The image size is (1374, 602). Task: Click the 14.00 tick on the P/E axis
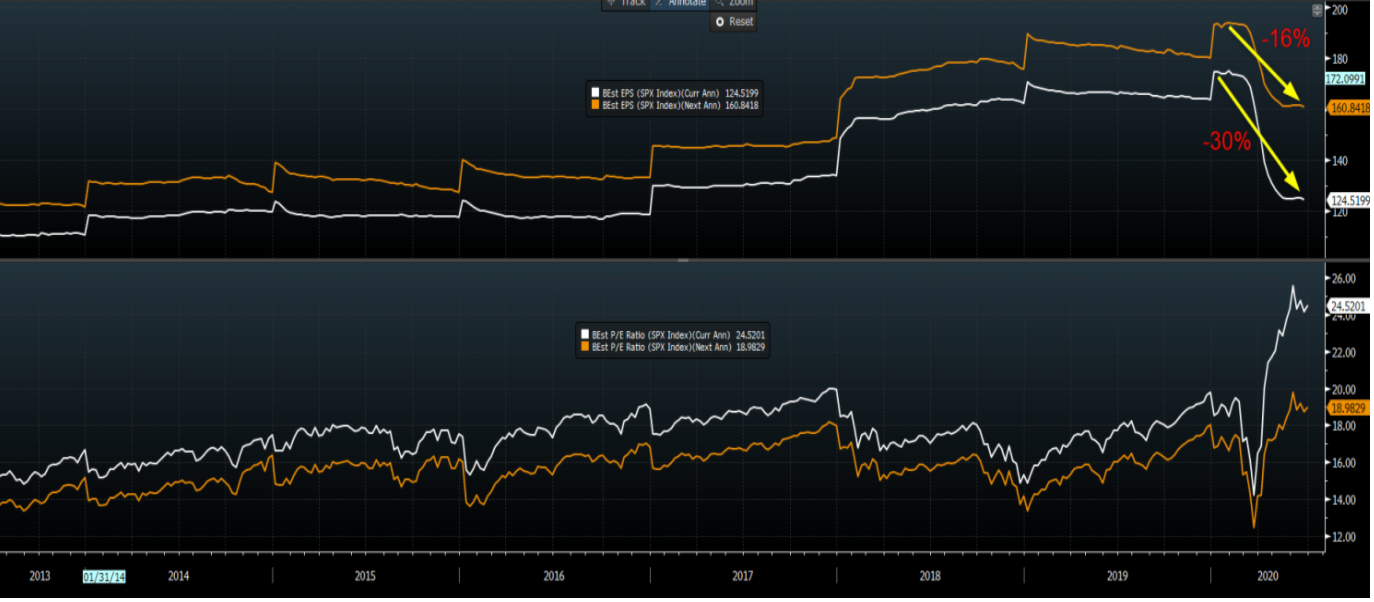point(1342,500)
